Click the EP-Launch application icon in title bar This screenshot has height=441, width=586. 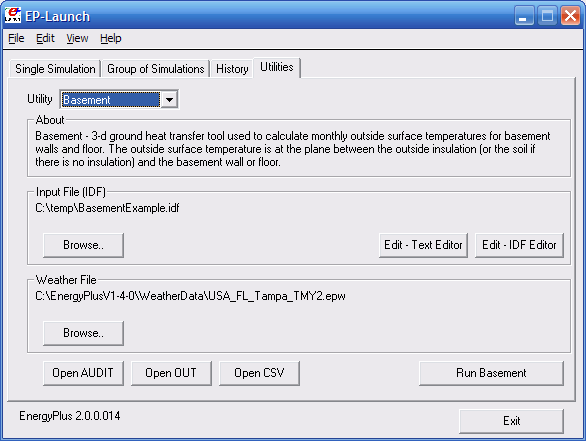(12, 16)
